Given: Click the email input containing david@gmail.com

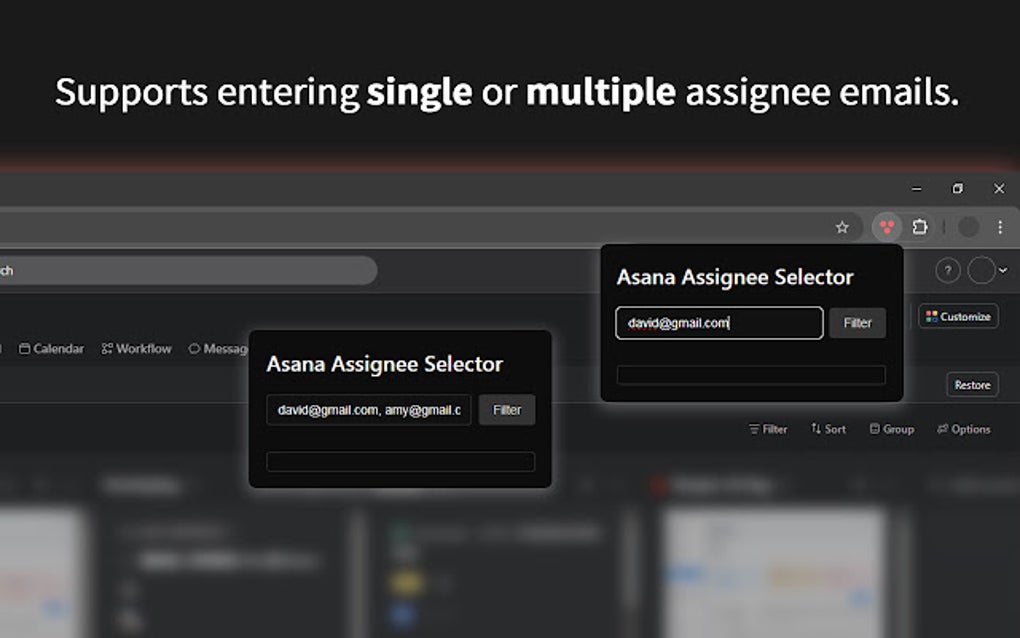Looking at the screenshot, I should coord(718,322).
